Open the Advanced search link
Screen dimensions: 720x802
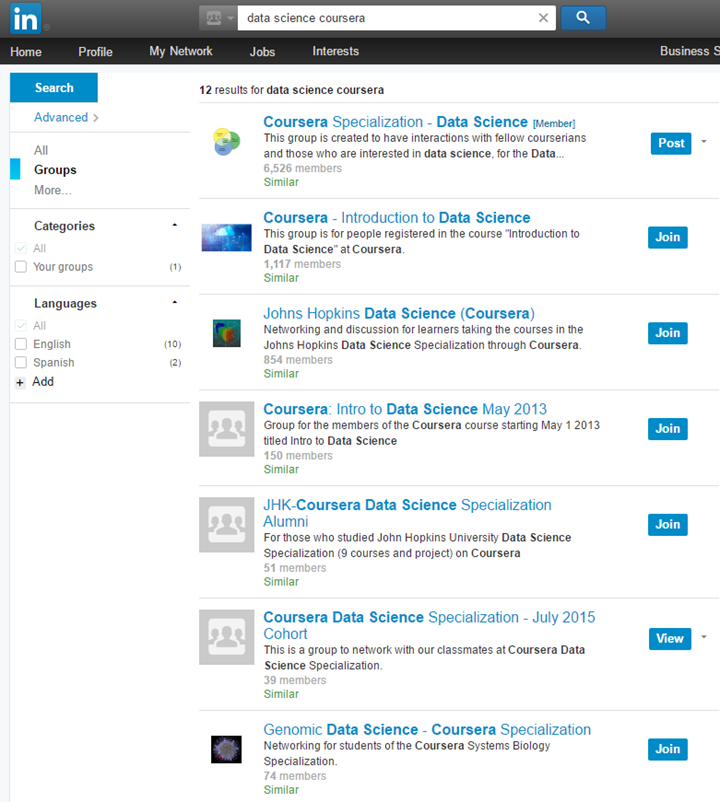(66, 117)
